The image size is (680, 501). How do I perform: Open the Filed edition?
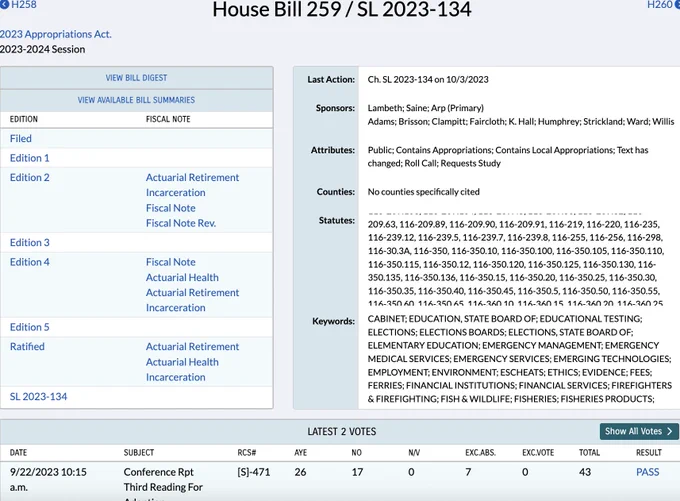(21, 138)
